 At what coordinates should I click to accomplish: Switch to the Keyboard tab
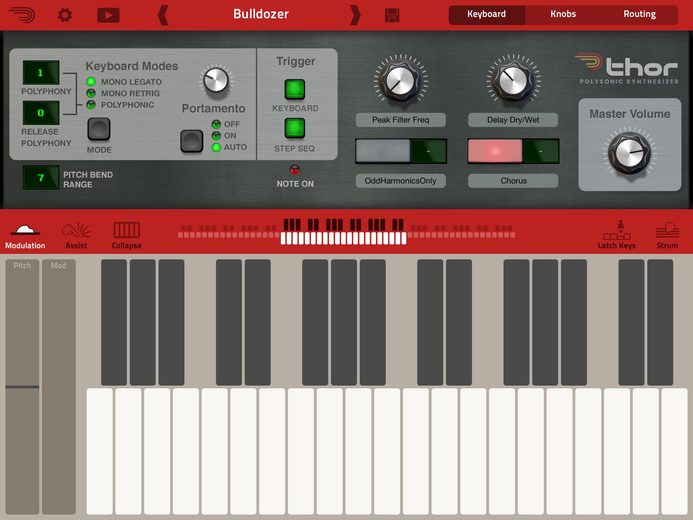point(487,14)
